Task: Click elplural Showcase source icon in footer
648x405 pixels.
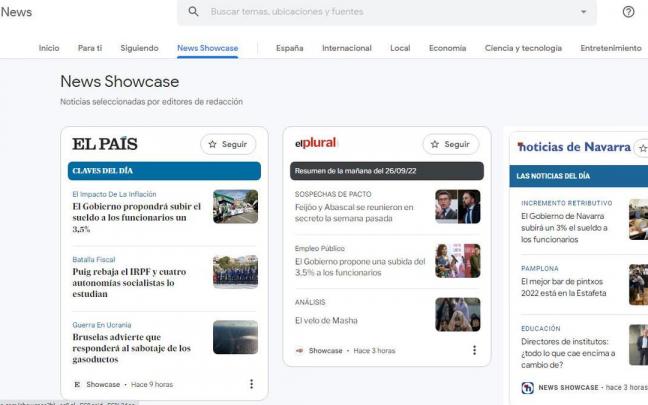Action: click(x=300, y=350)
